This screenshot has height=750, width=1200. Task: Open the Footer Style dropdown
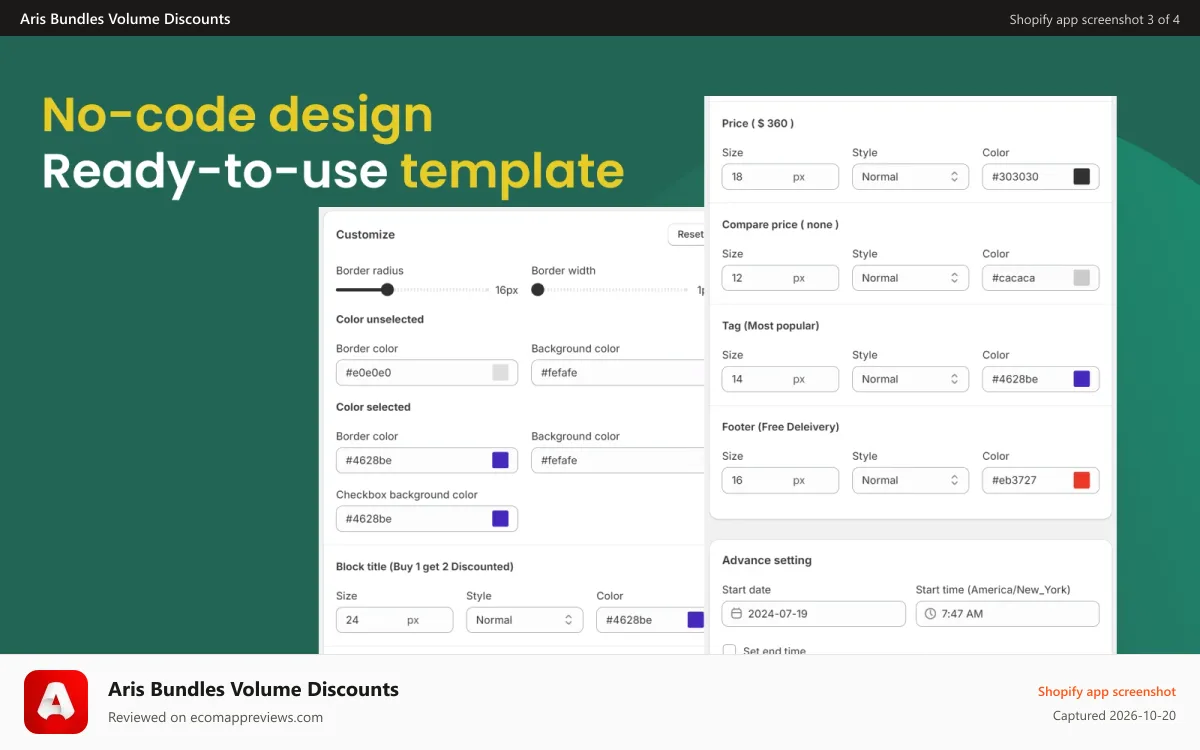910,480
